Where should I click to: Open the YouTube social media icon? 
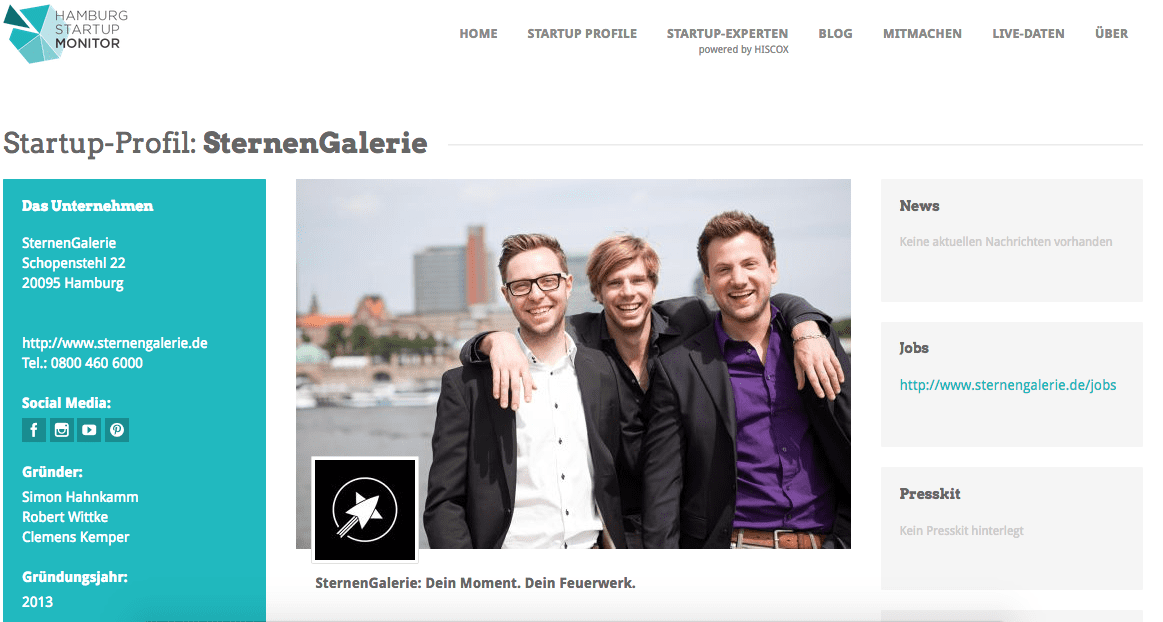[x=89, y=430]
